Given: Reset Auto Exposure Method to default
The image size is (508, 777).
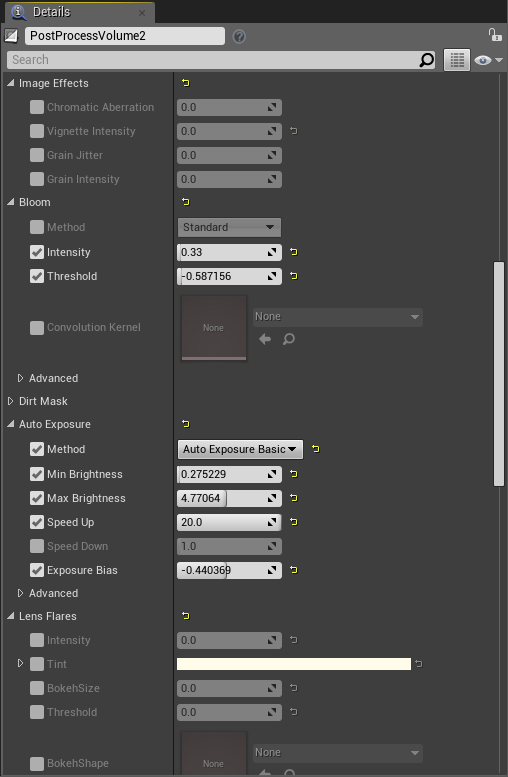Looking at the screenshot, I should pyautogui.click(x=316, y=449).
